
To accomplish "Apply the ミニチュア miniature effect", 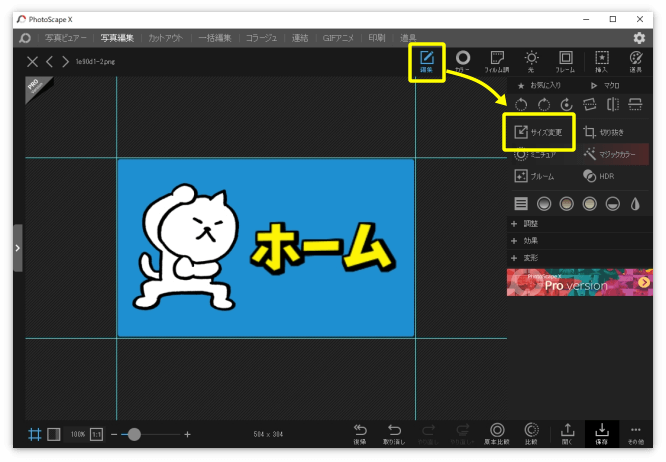I will click(x=535, y=155).
